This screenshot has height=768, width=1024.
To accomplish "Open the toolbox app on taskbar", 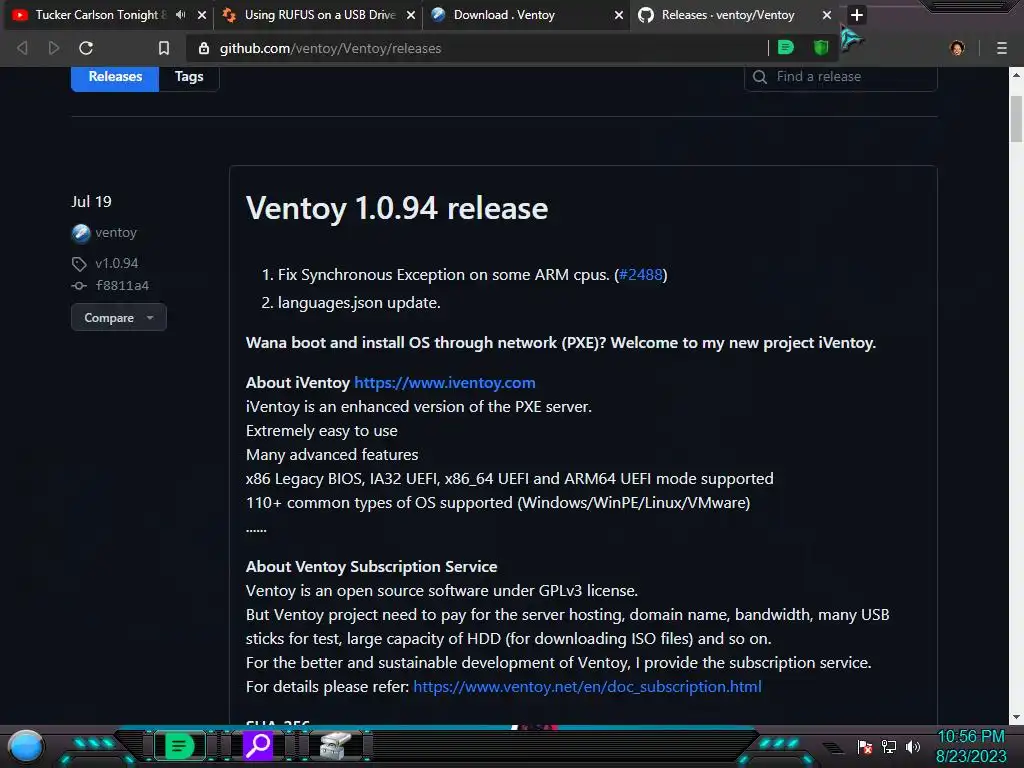I will pos(336,746).
